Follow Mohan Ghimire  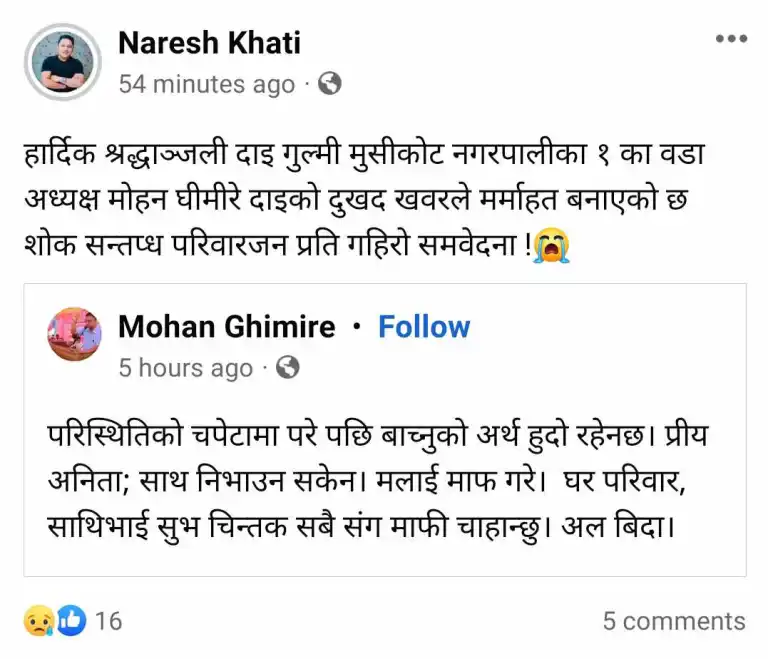point(424,327)
